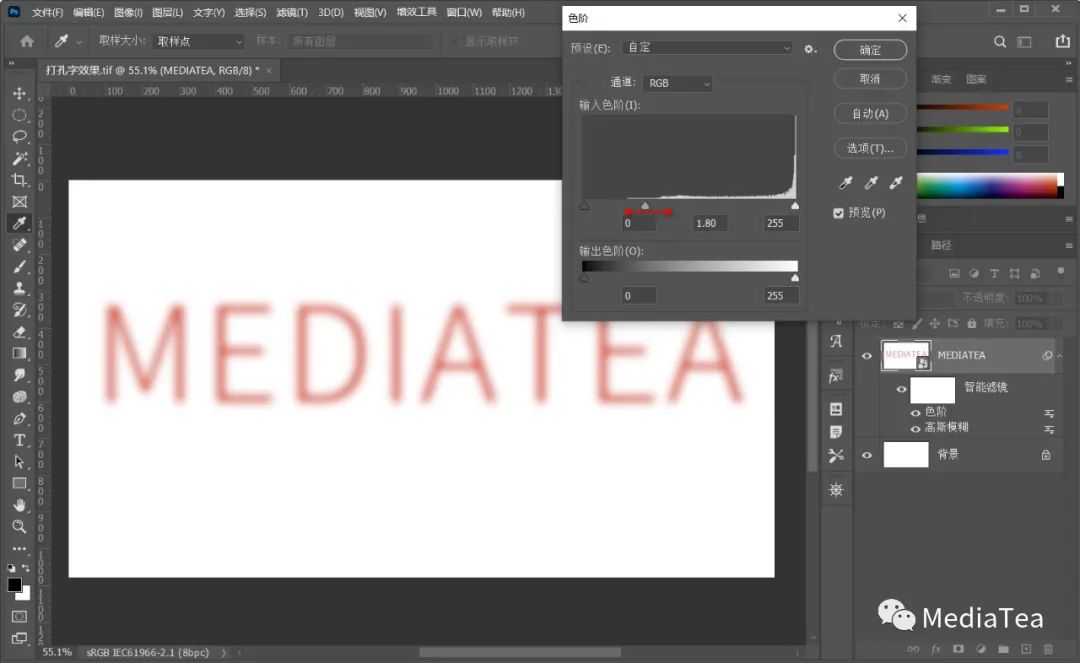Hide the Background layer
The width and height of the screenshot is (1080, 663).
(866, 455)
